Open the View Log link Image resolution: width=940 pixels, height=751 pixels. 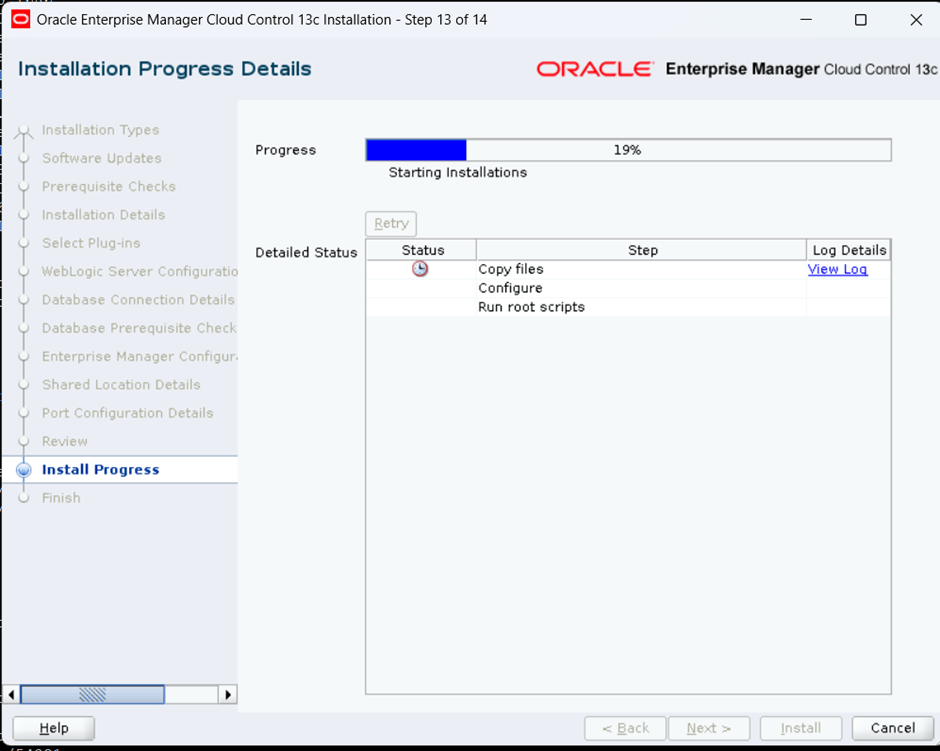pyautogui.click(x=837, y=269)
